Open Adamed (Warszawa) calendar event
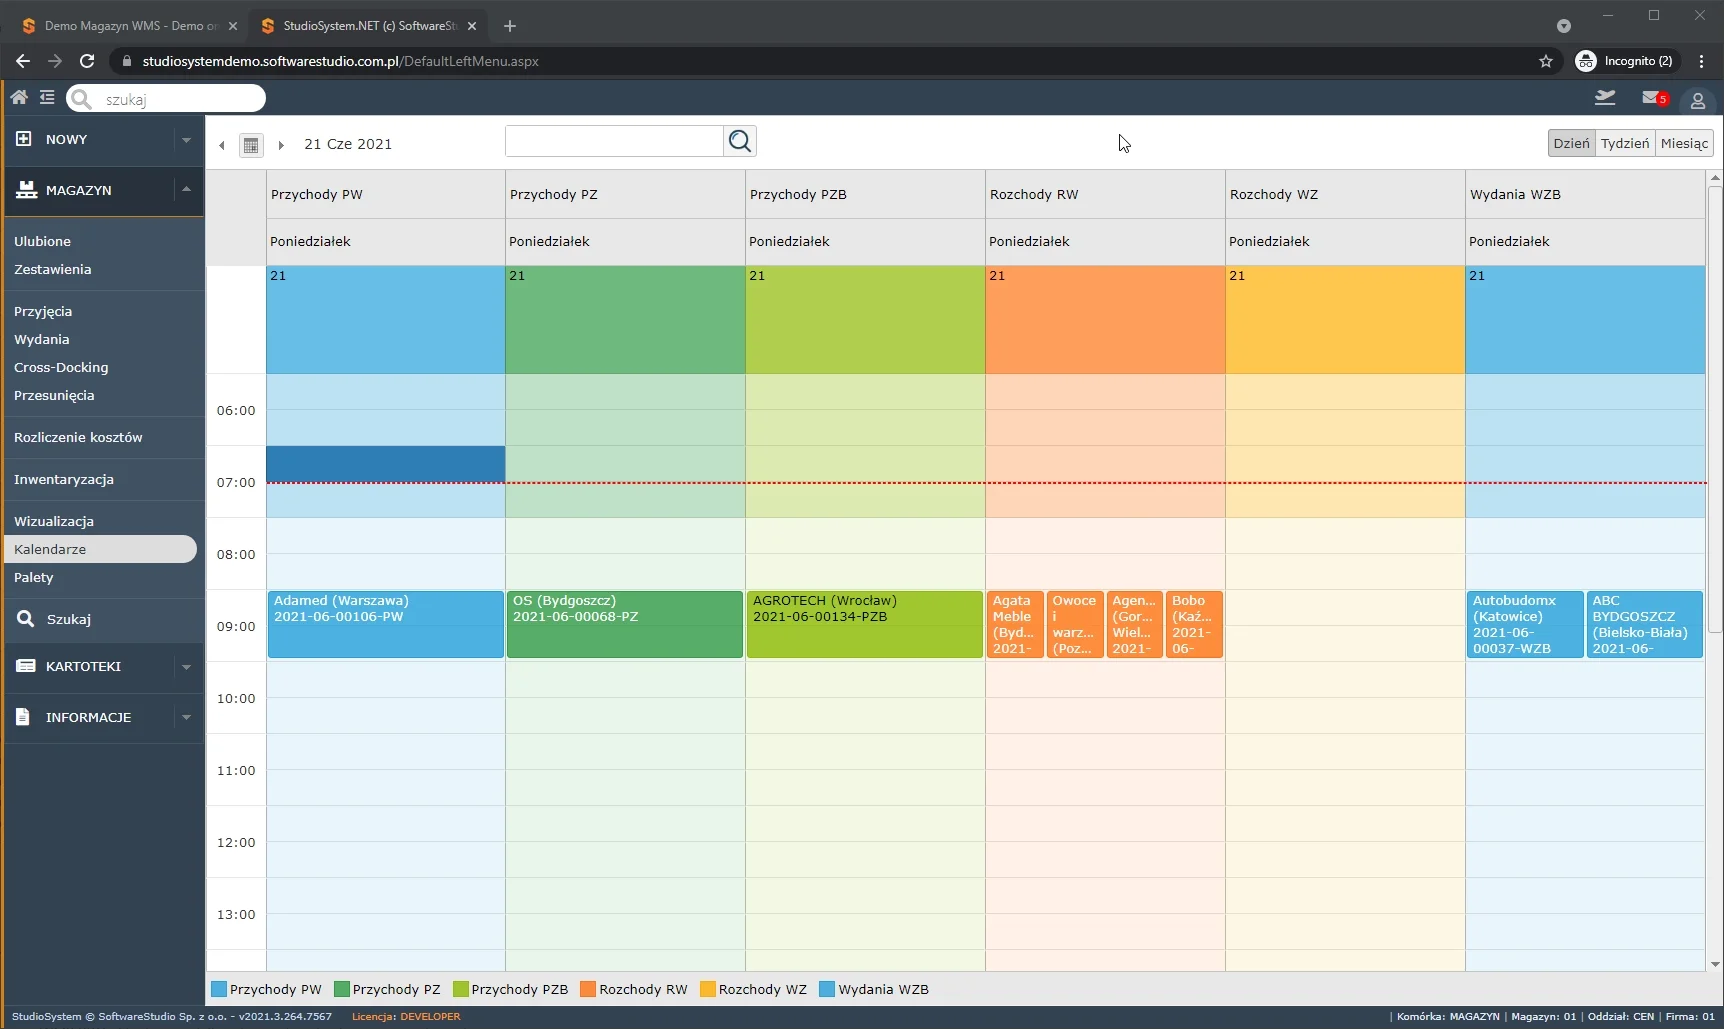The image size is (1724, 1029). 385,624
